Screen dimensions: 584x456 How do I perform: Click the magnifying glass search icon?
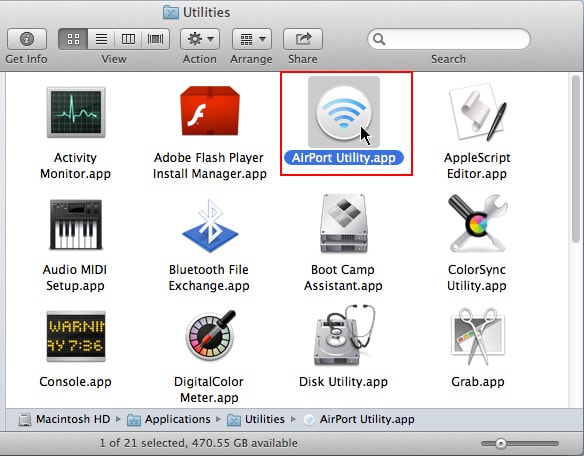[379, 39]
